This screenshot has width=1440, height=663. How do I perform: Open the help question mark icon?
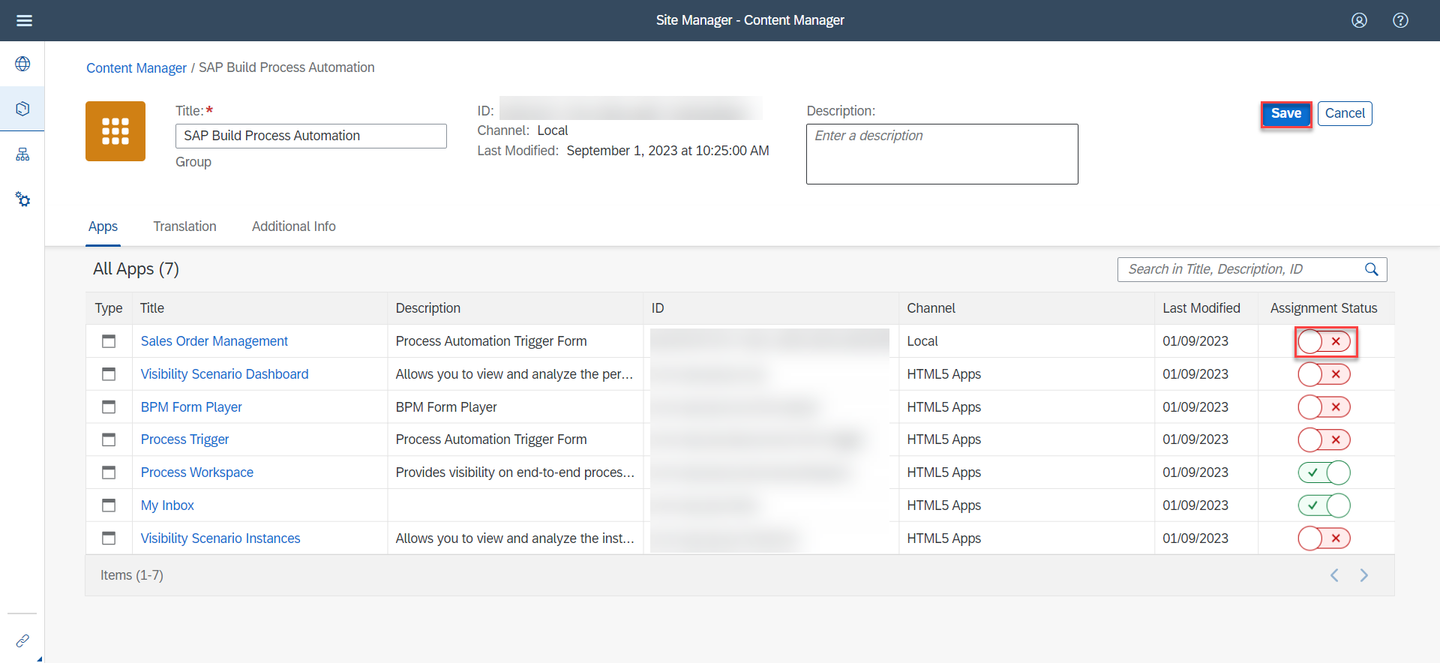click(x=1401, y=20)
